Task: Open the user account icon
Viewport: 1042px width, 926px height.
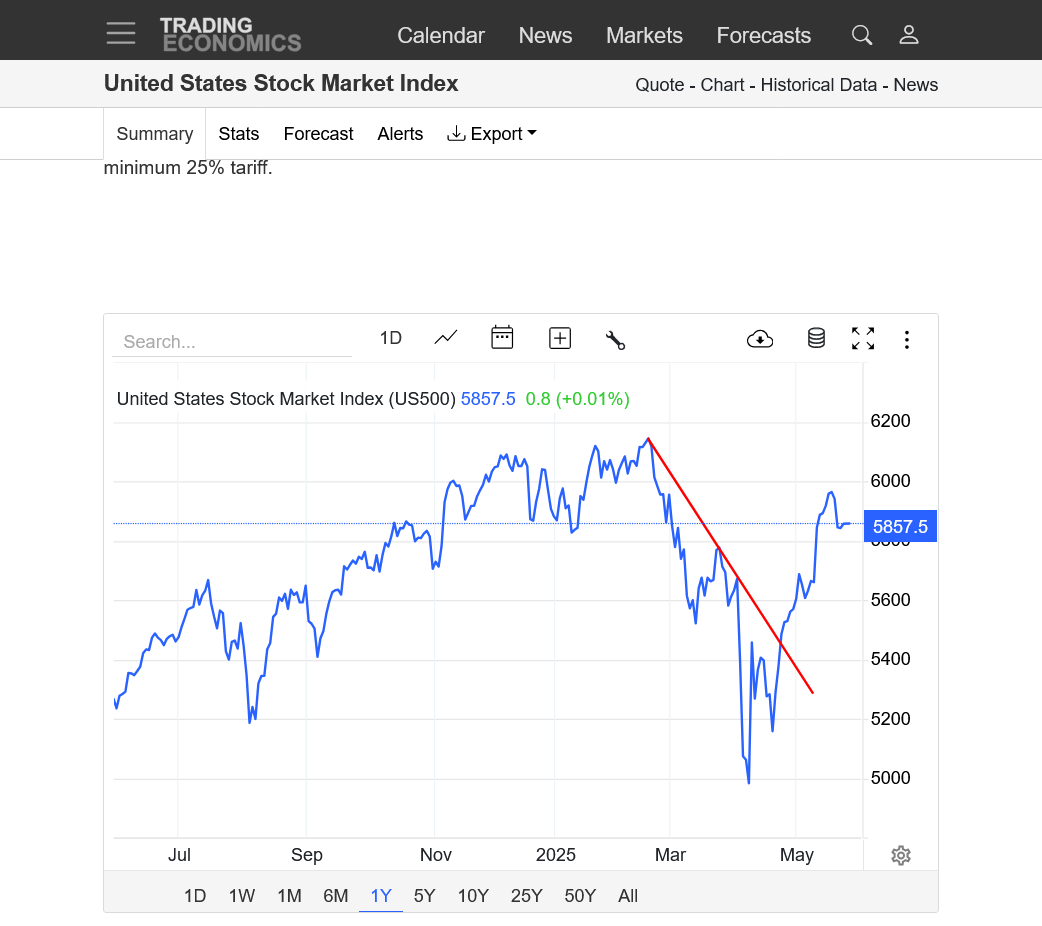Action: [x=908, y=35]
